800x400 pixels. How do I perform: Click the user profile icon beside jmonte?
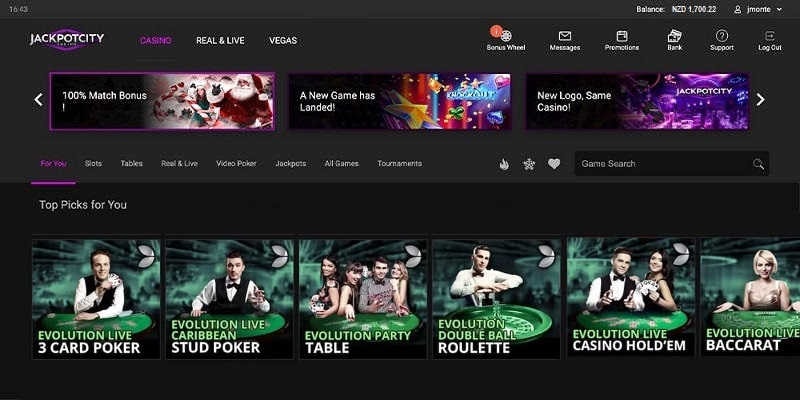coord(737,9)
